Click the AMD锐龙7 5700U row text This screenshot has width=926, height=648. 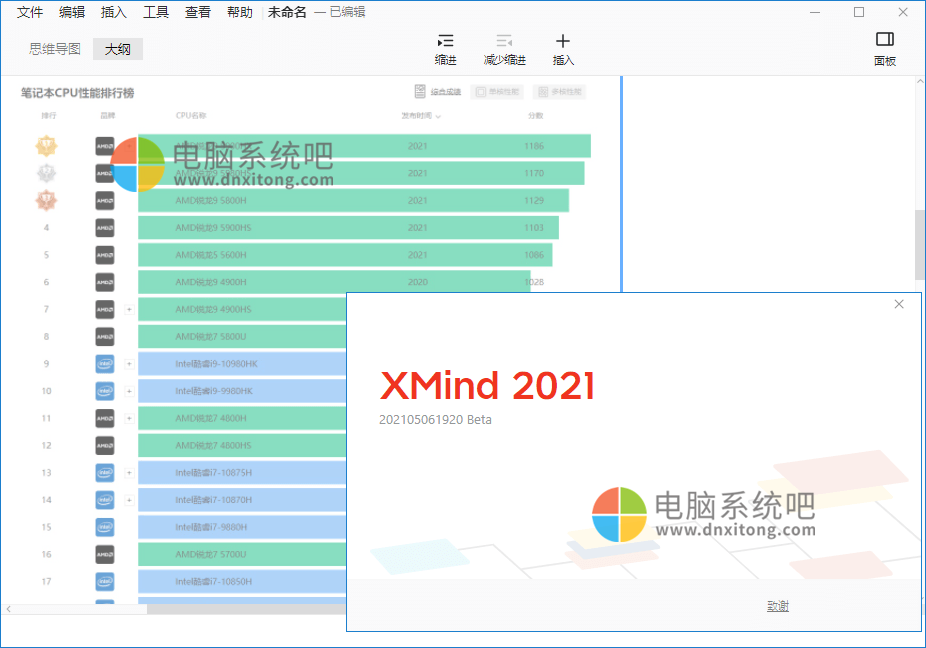210,554
